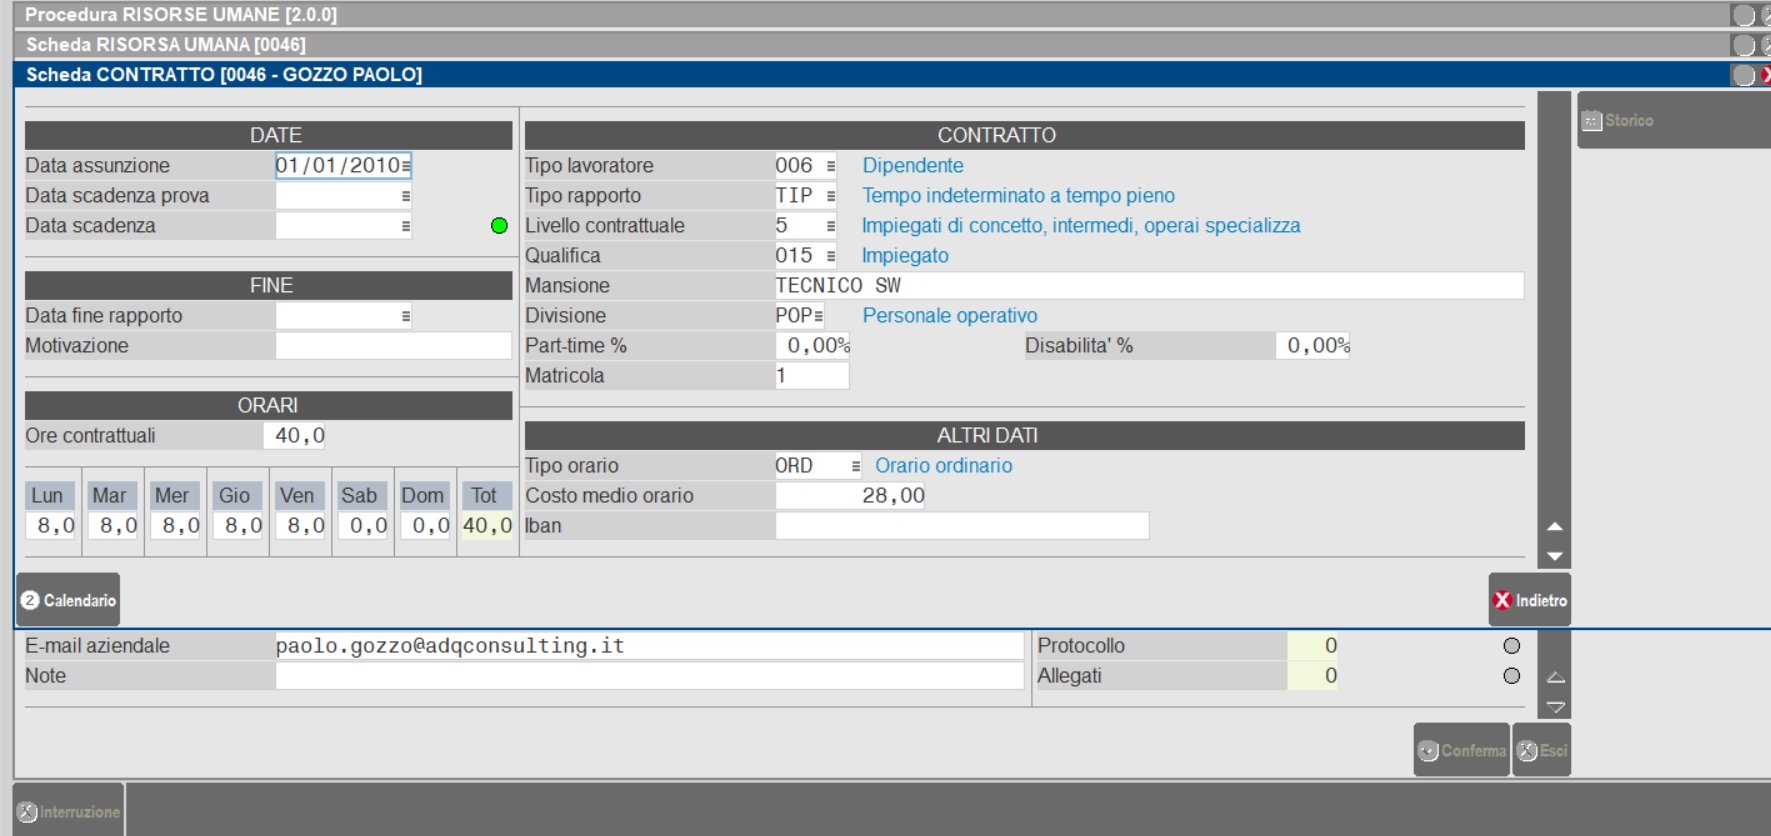
Task: Click the Dipendente description link
Action: pyautogui.click(x=912, y=166)
